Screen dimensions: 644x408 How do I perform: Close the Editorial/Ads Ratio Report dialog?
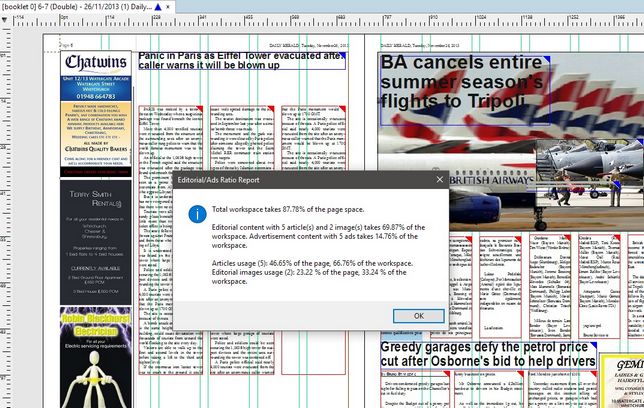click(x=439, y=180)
